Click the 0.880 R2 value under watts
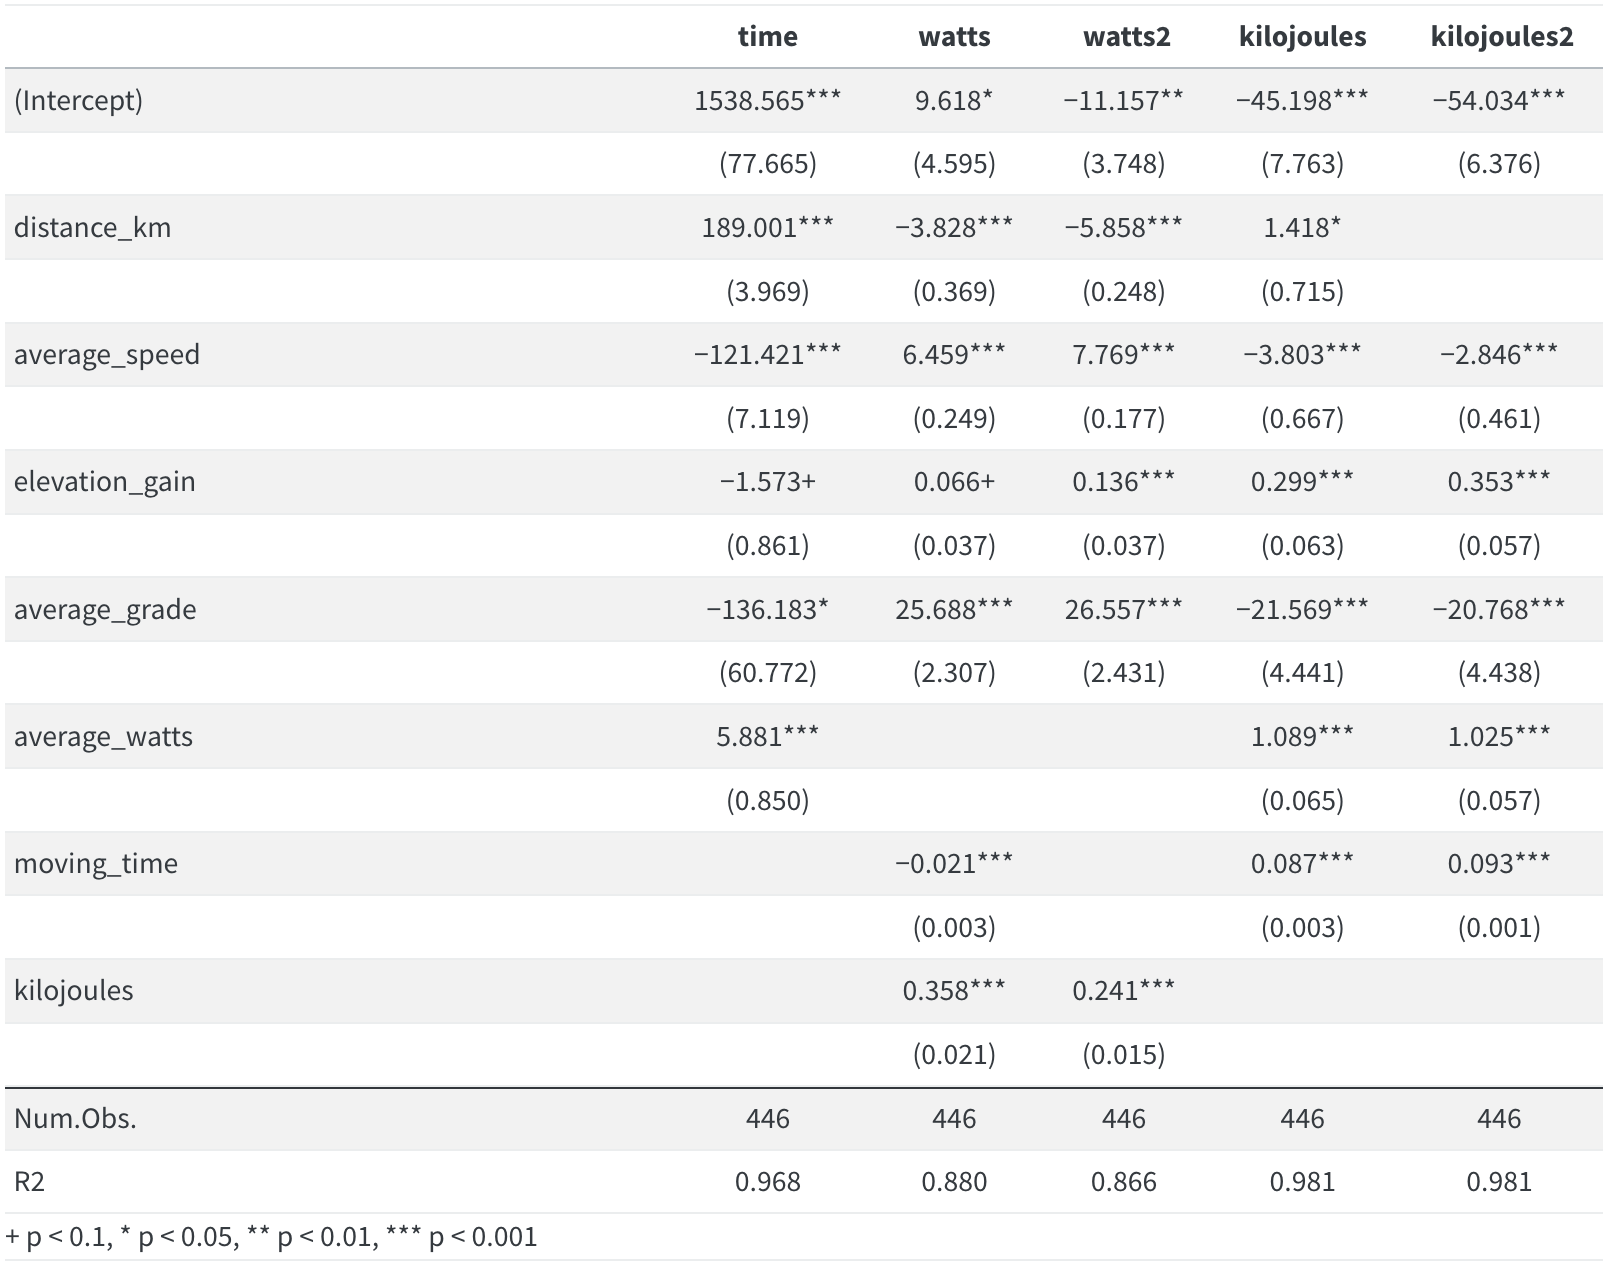Screen dimensions: 1612x1268 coord(953,1182)
